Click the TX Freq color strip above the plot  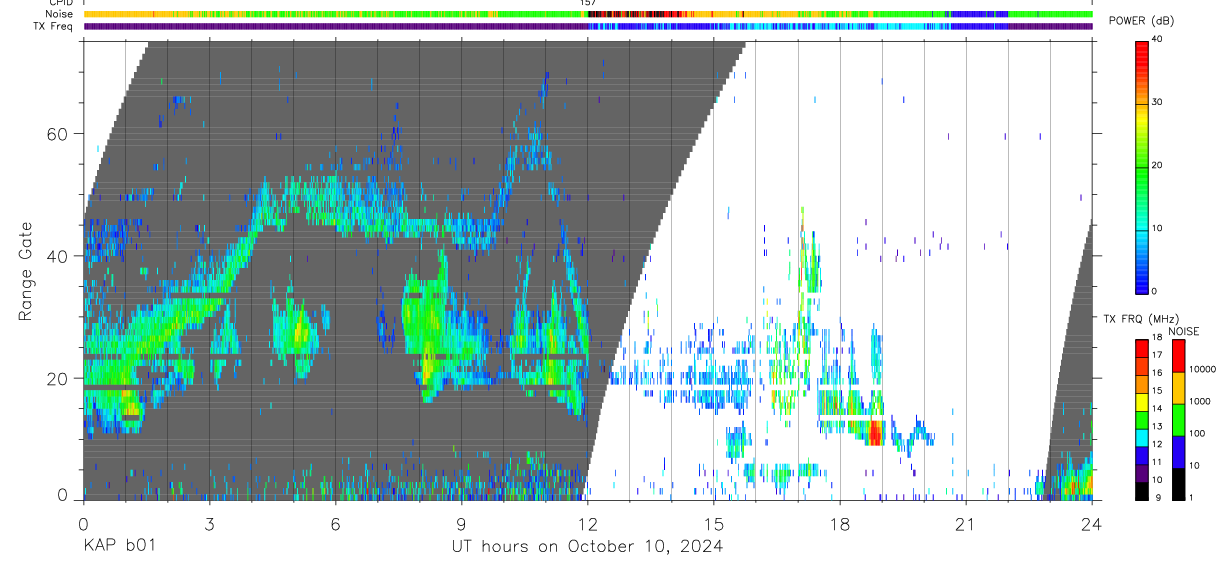[x=588, y=26]
